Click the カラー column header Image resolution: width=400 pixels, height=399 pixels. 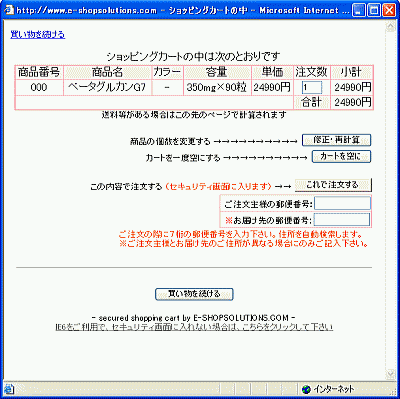tap(167, 72)
